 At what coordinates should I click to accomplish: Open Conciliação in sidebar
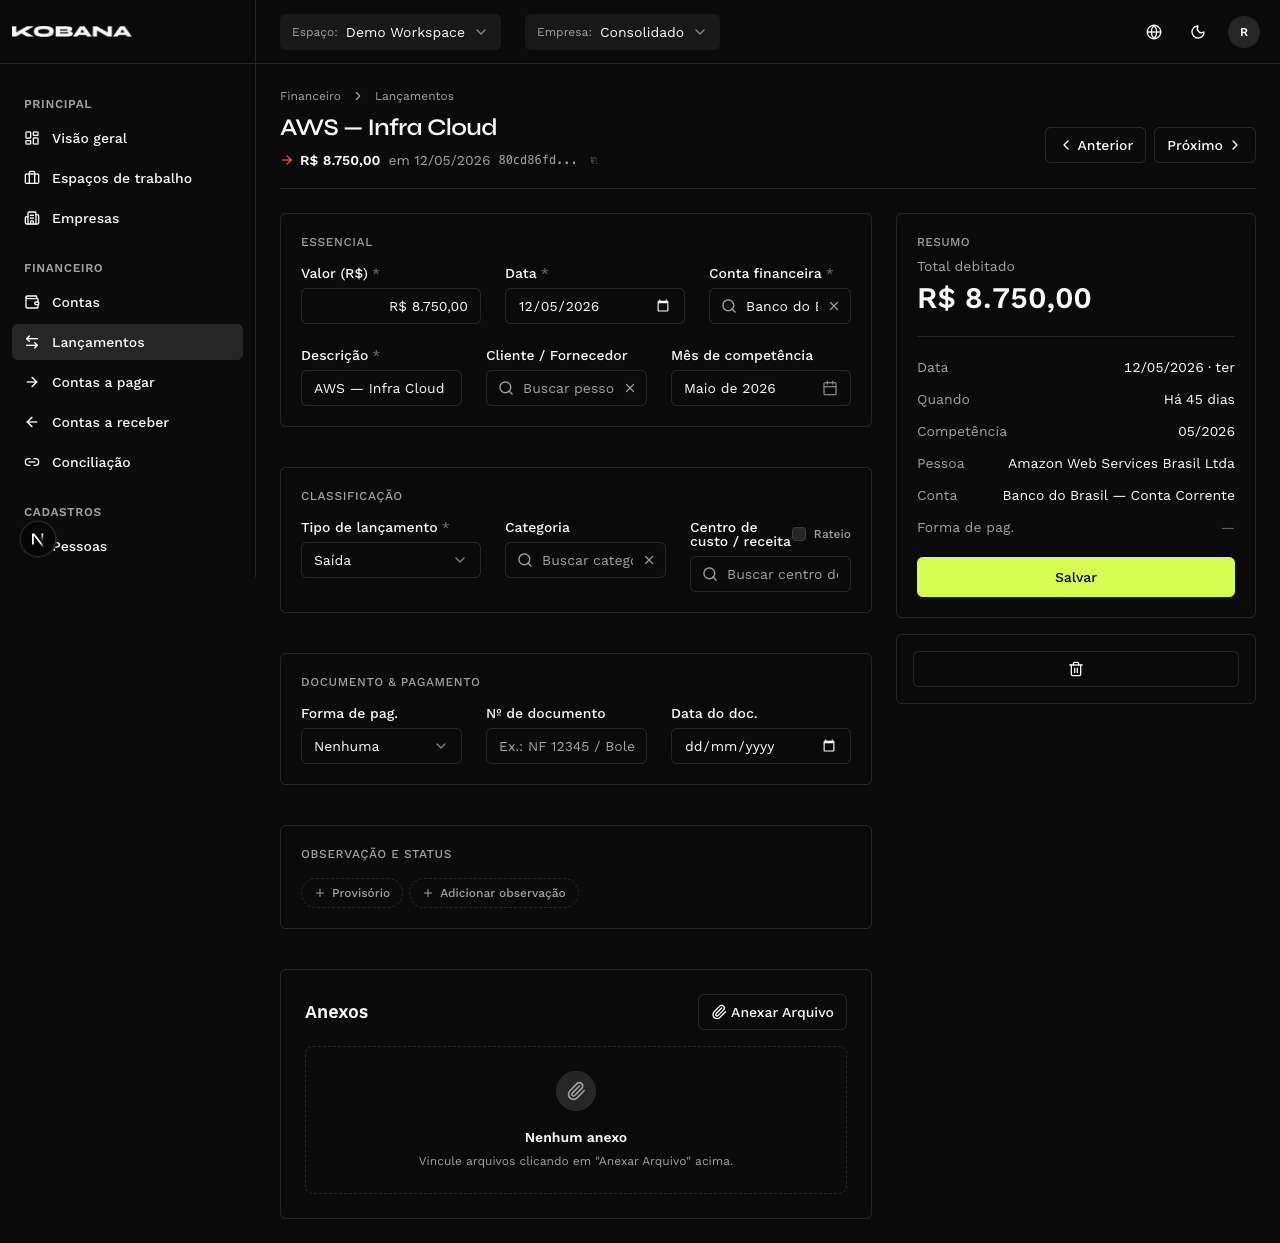[127, 462]
